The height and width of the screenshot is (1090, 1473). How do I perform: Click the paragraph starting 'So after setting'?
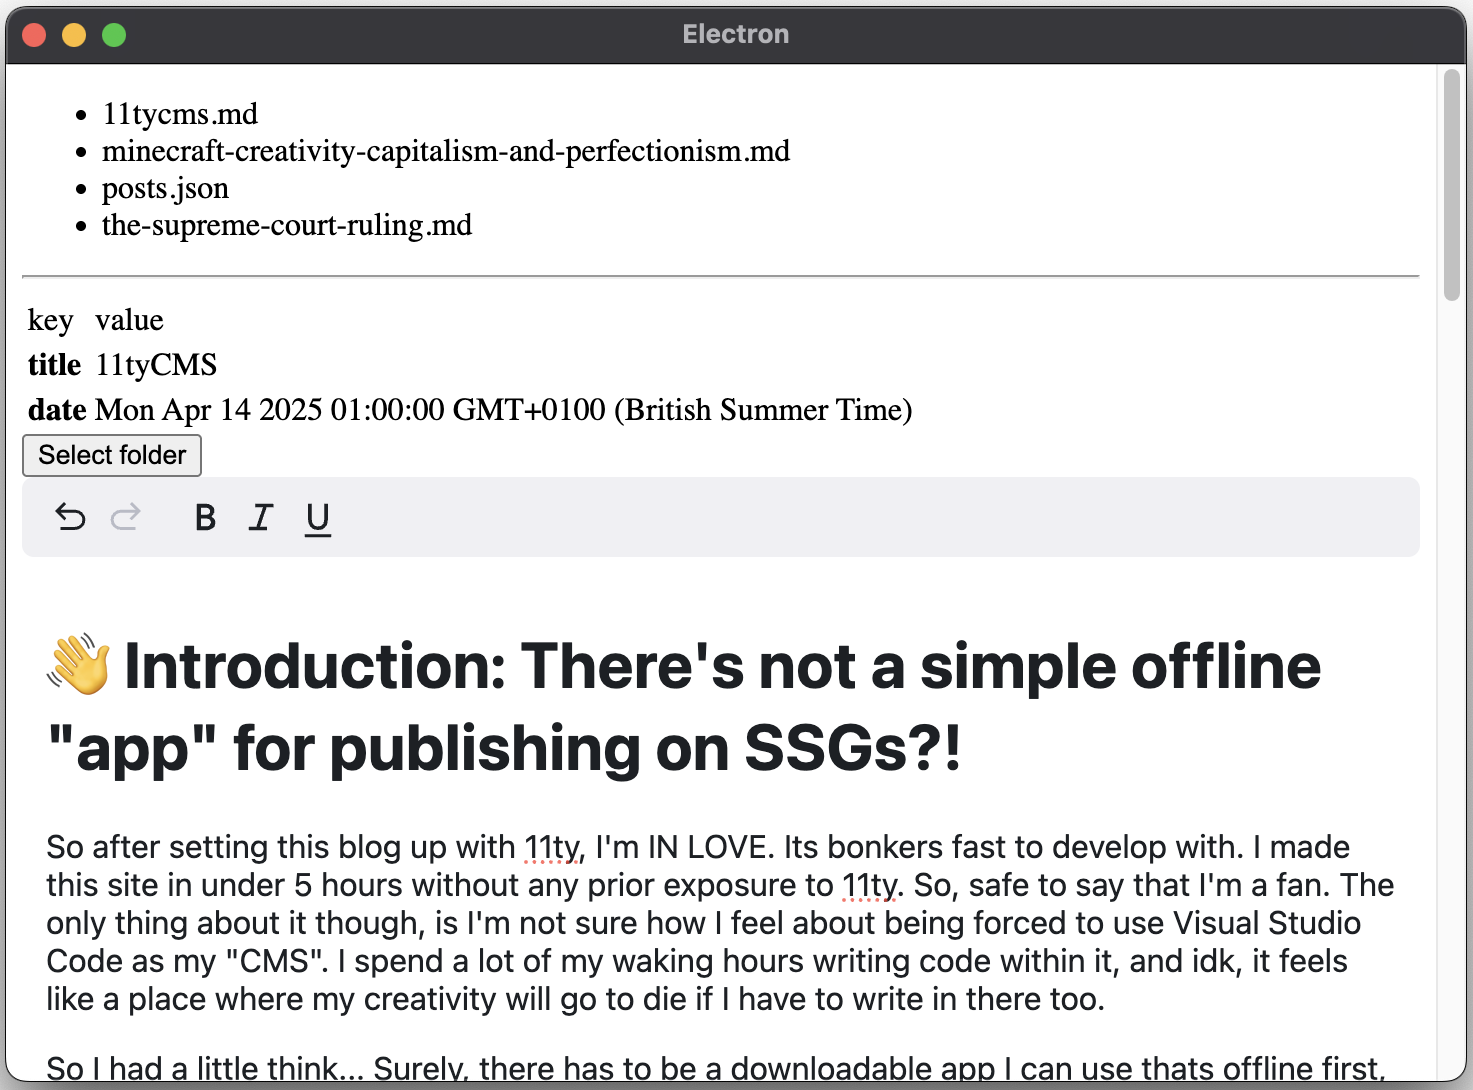tap(720, 923)
